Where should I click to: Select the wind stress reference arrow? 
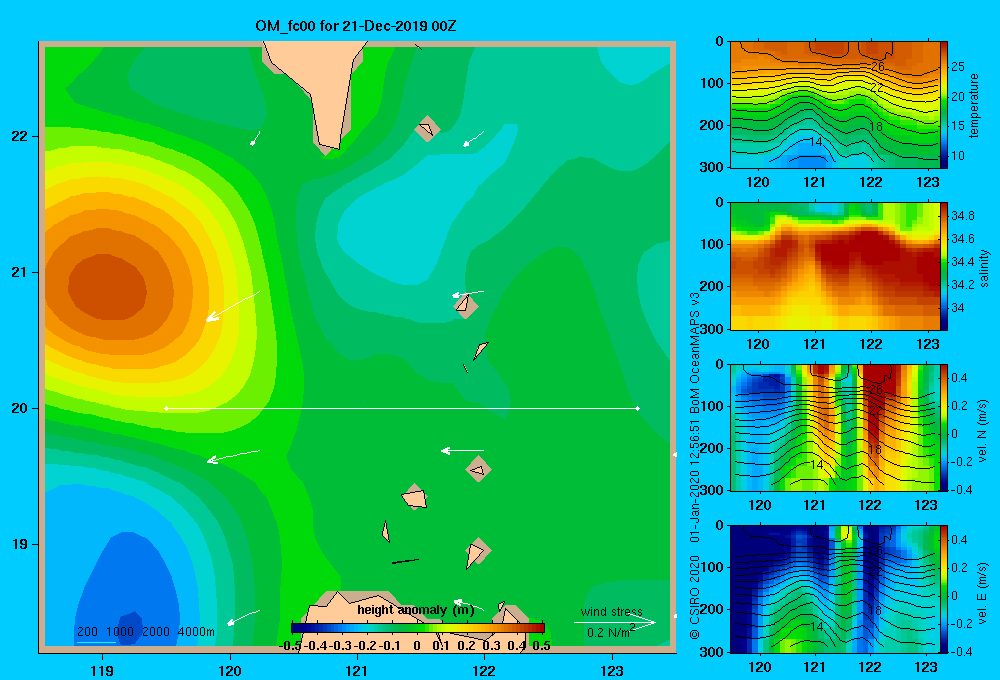[614, 623]
